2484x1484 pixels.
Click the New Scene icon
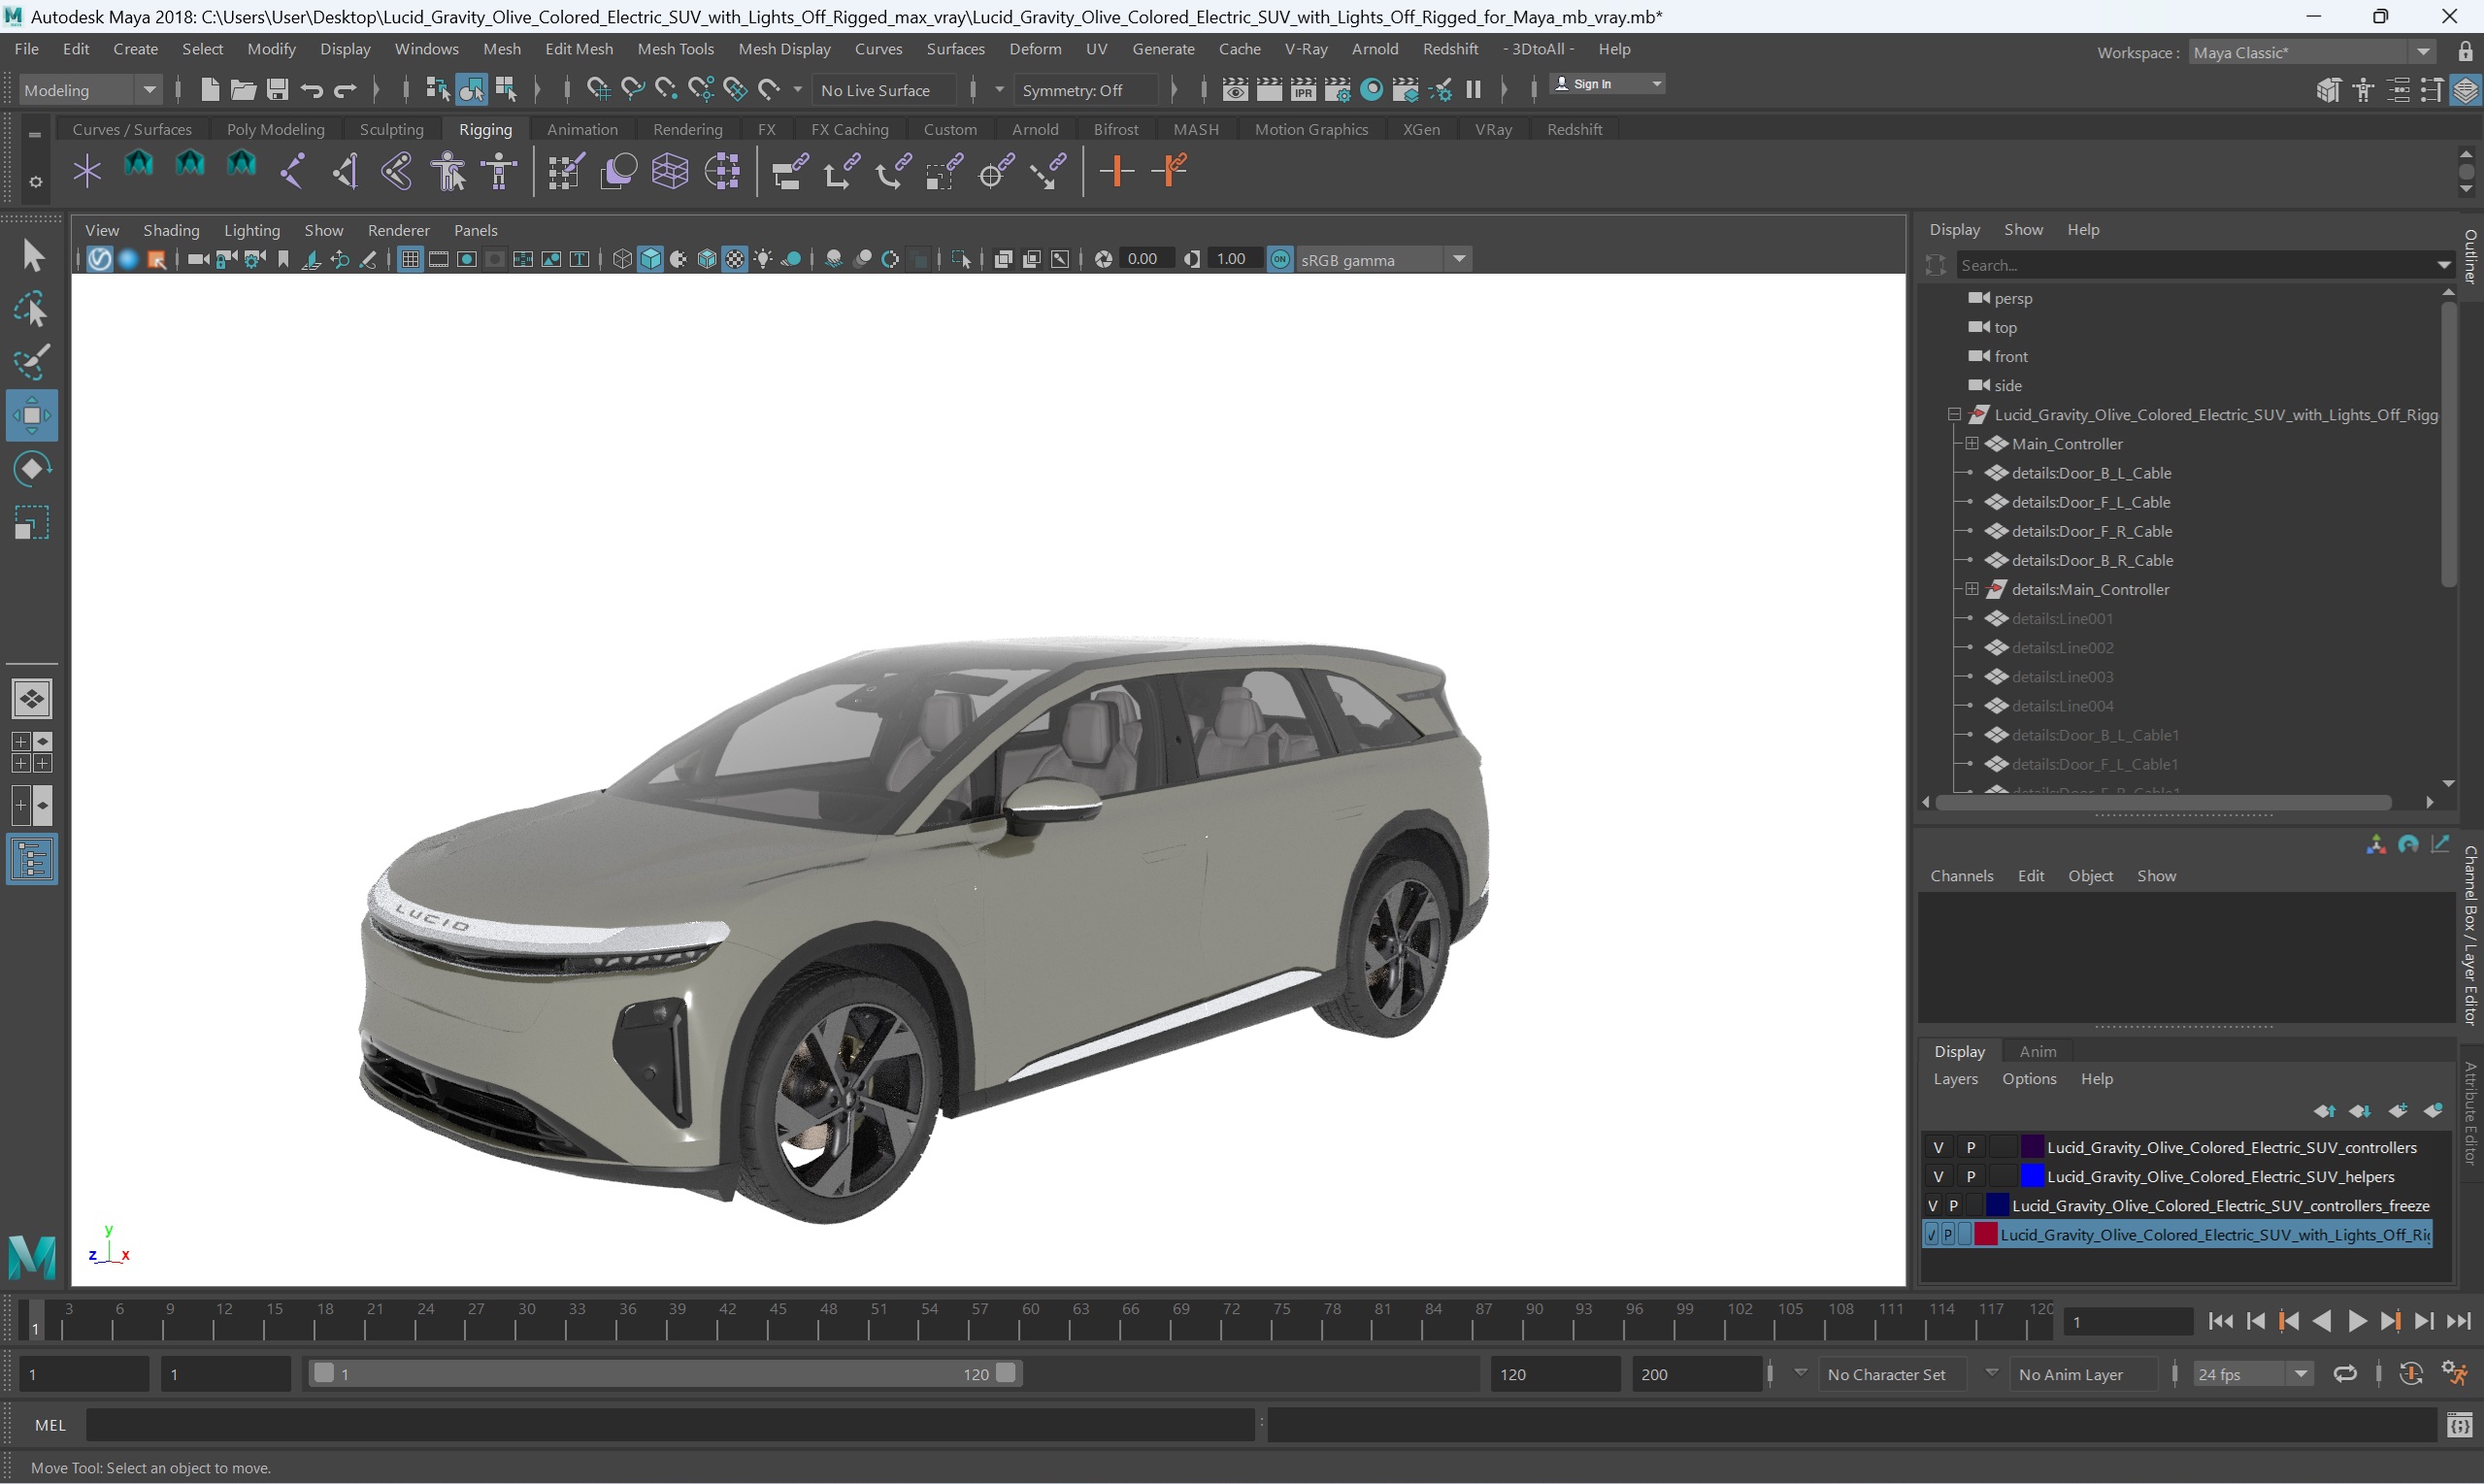pos(209,90)
